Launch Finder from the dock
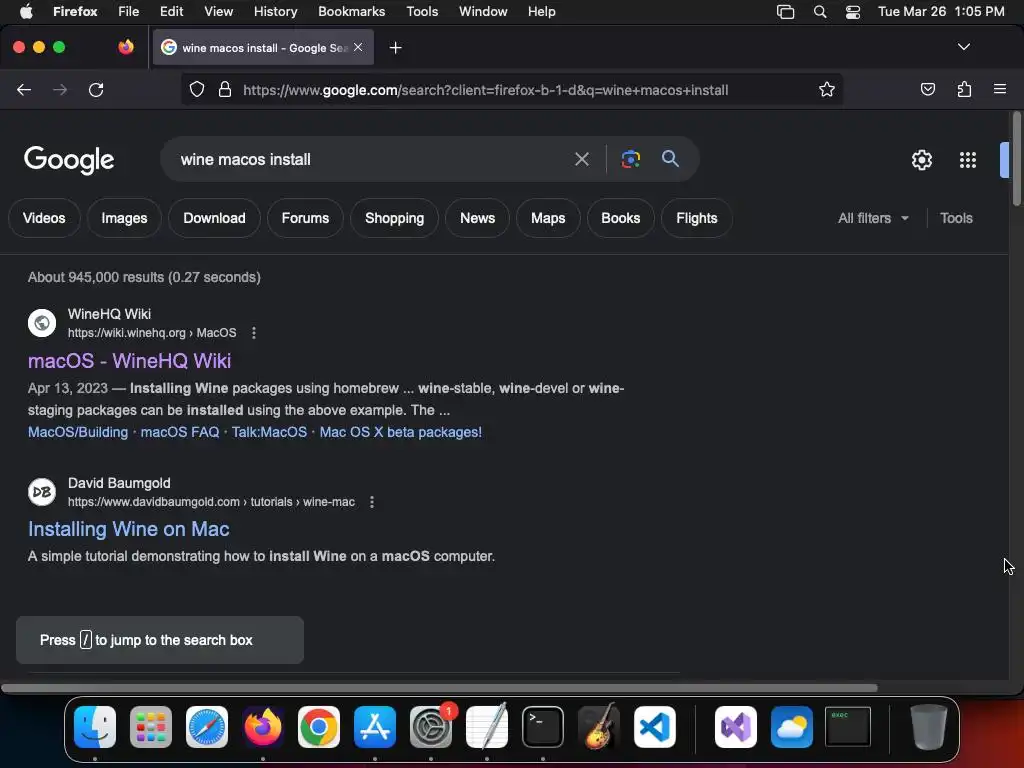 (95, 727)
